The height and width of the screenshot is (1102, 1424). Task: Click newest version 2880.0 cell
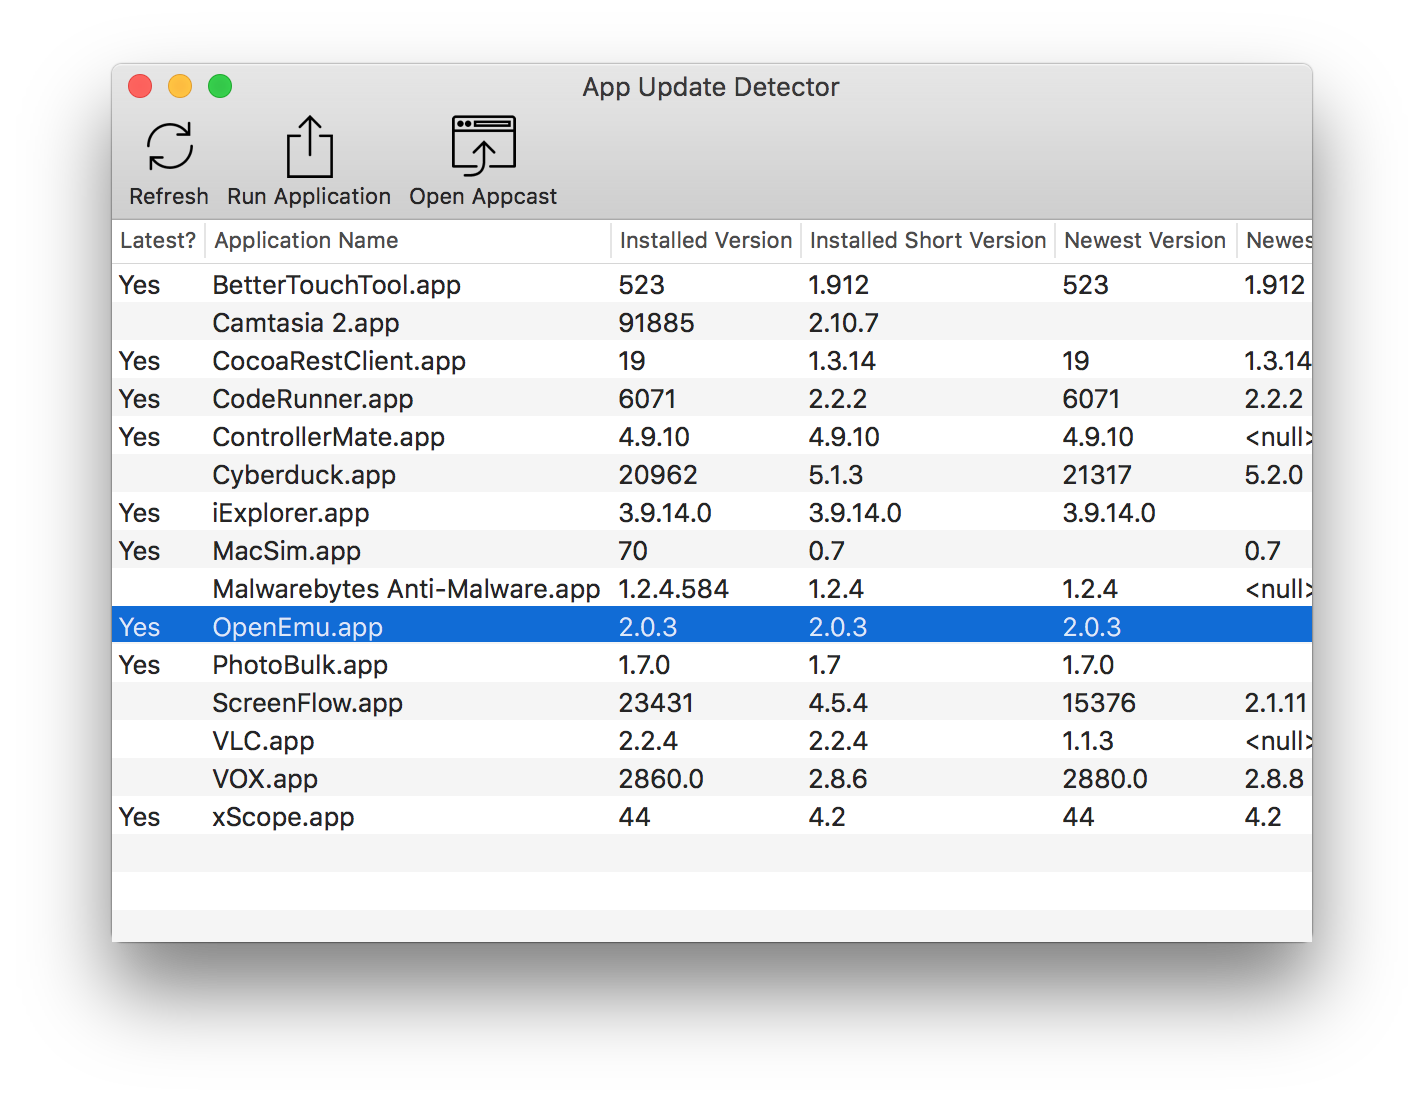[x=1105, y=779]
